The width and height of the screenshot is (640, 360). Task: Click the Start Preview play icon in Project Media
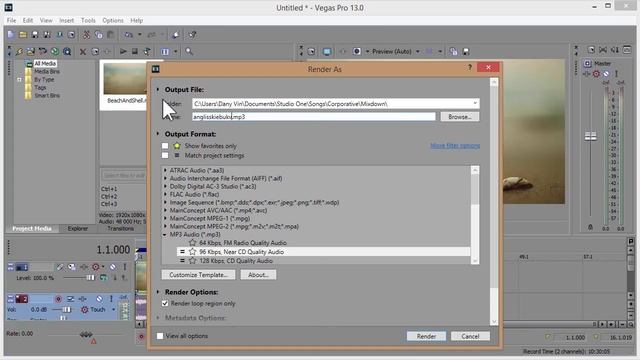(123, 51)
